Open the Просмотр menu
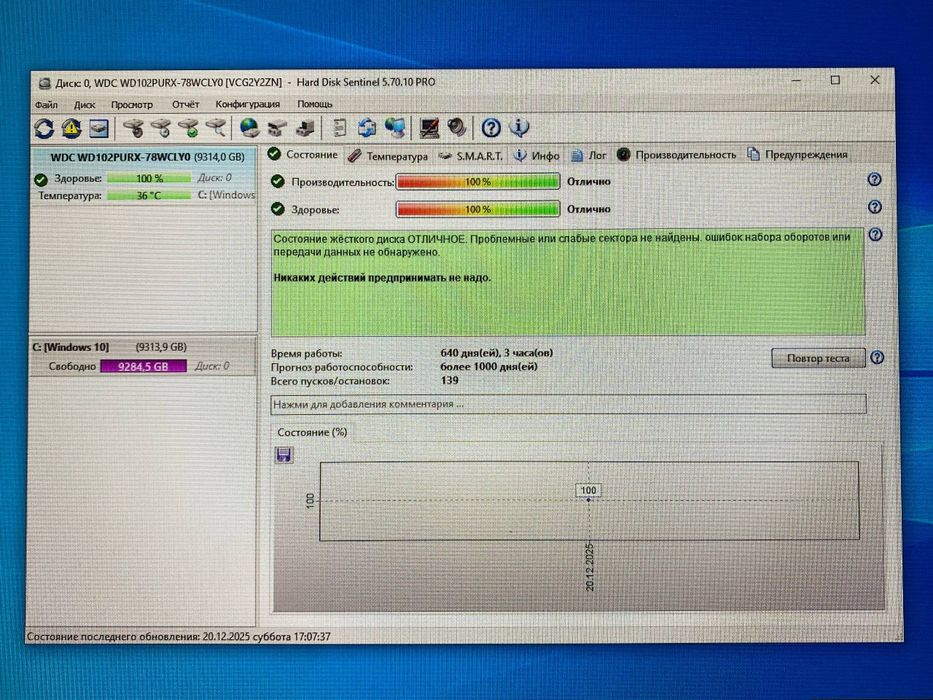The image size is (933, 700). [132, 105]
